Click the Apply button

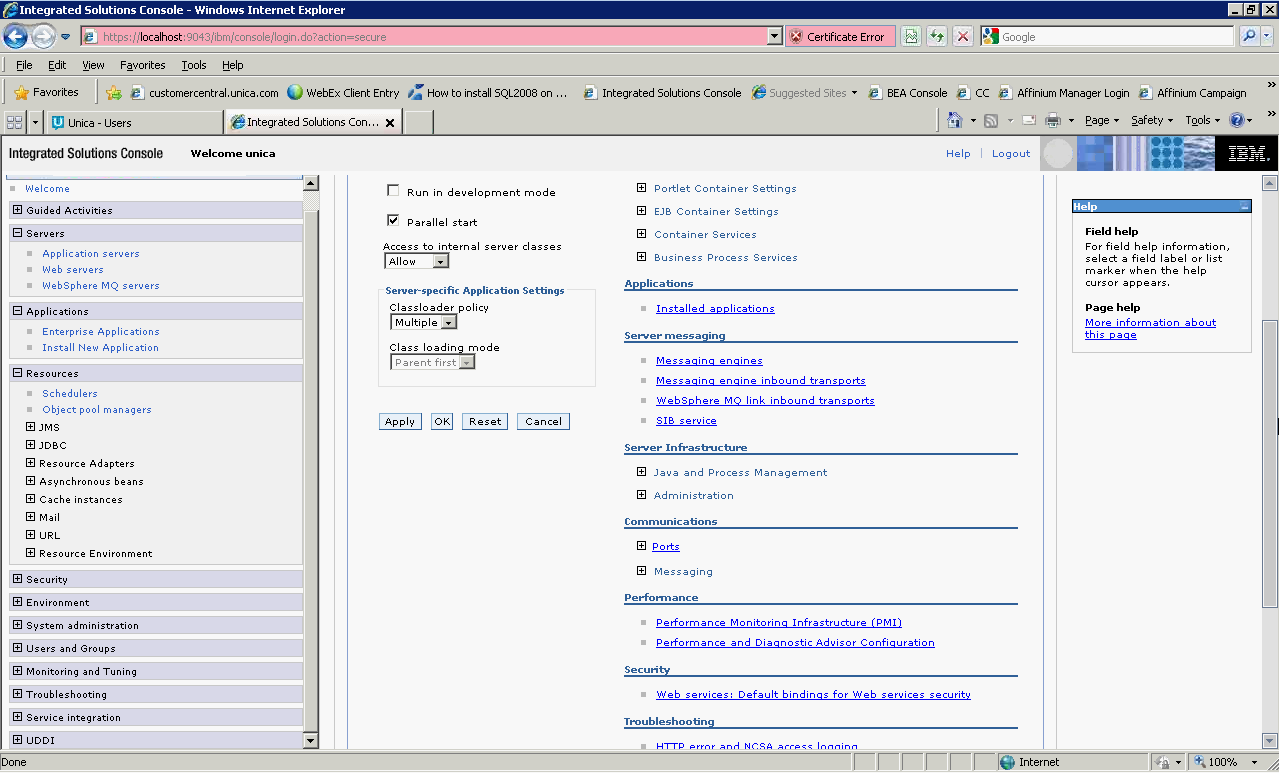pyautogui.click(x=400, y=421)
